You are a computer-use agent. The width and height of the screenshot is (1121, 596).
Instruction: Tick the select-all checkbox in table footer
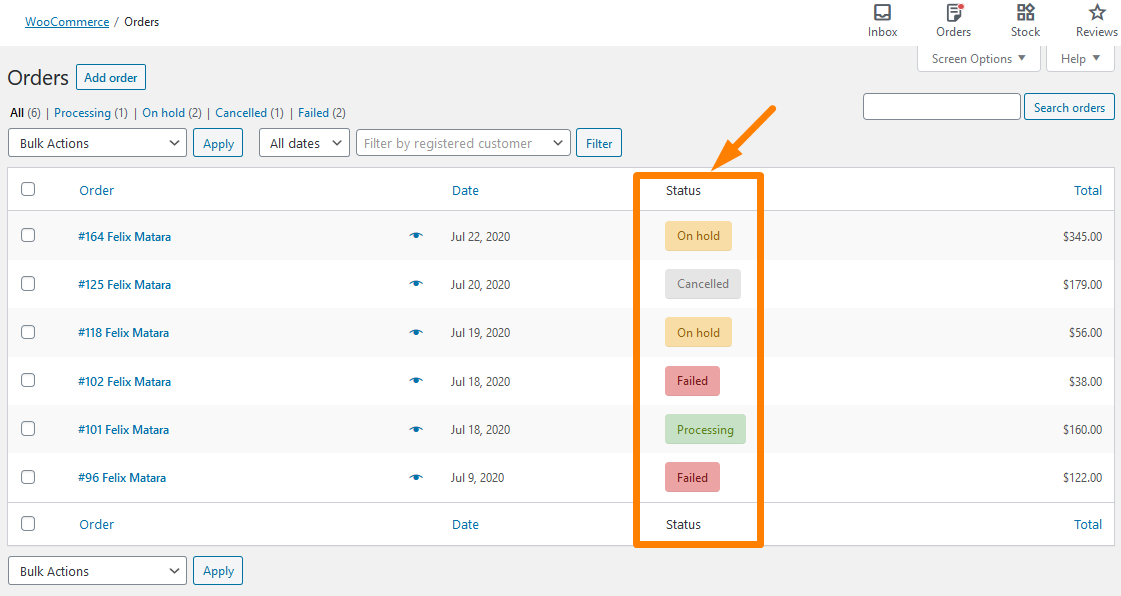click(x=28, y=524)
